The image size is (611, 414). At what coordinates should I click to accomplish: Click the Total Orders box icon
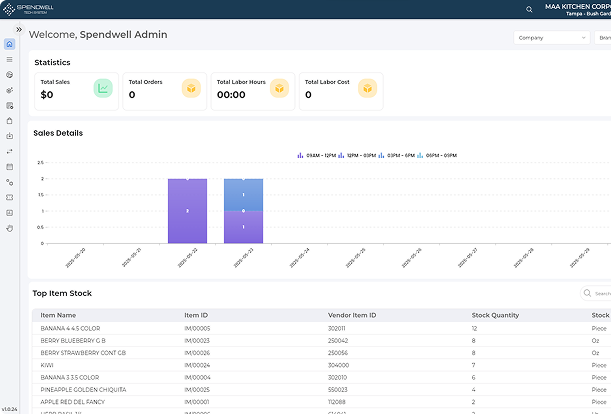tap(191, 88)
